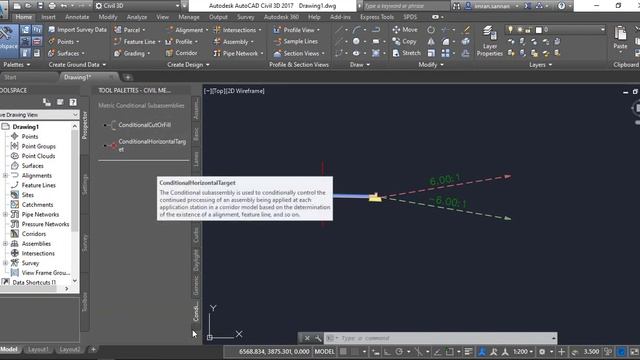
Task: Click the Import Survey Data tool
Action: 77,30
